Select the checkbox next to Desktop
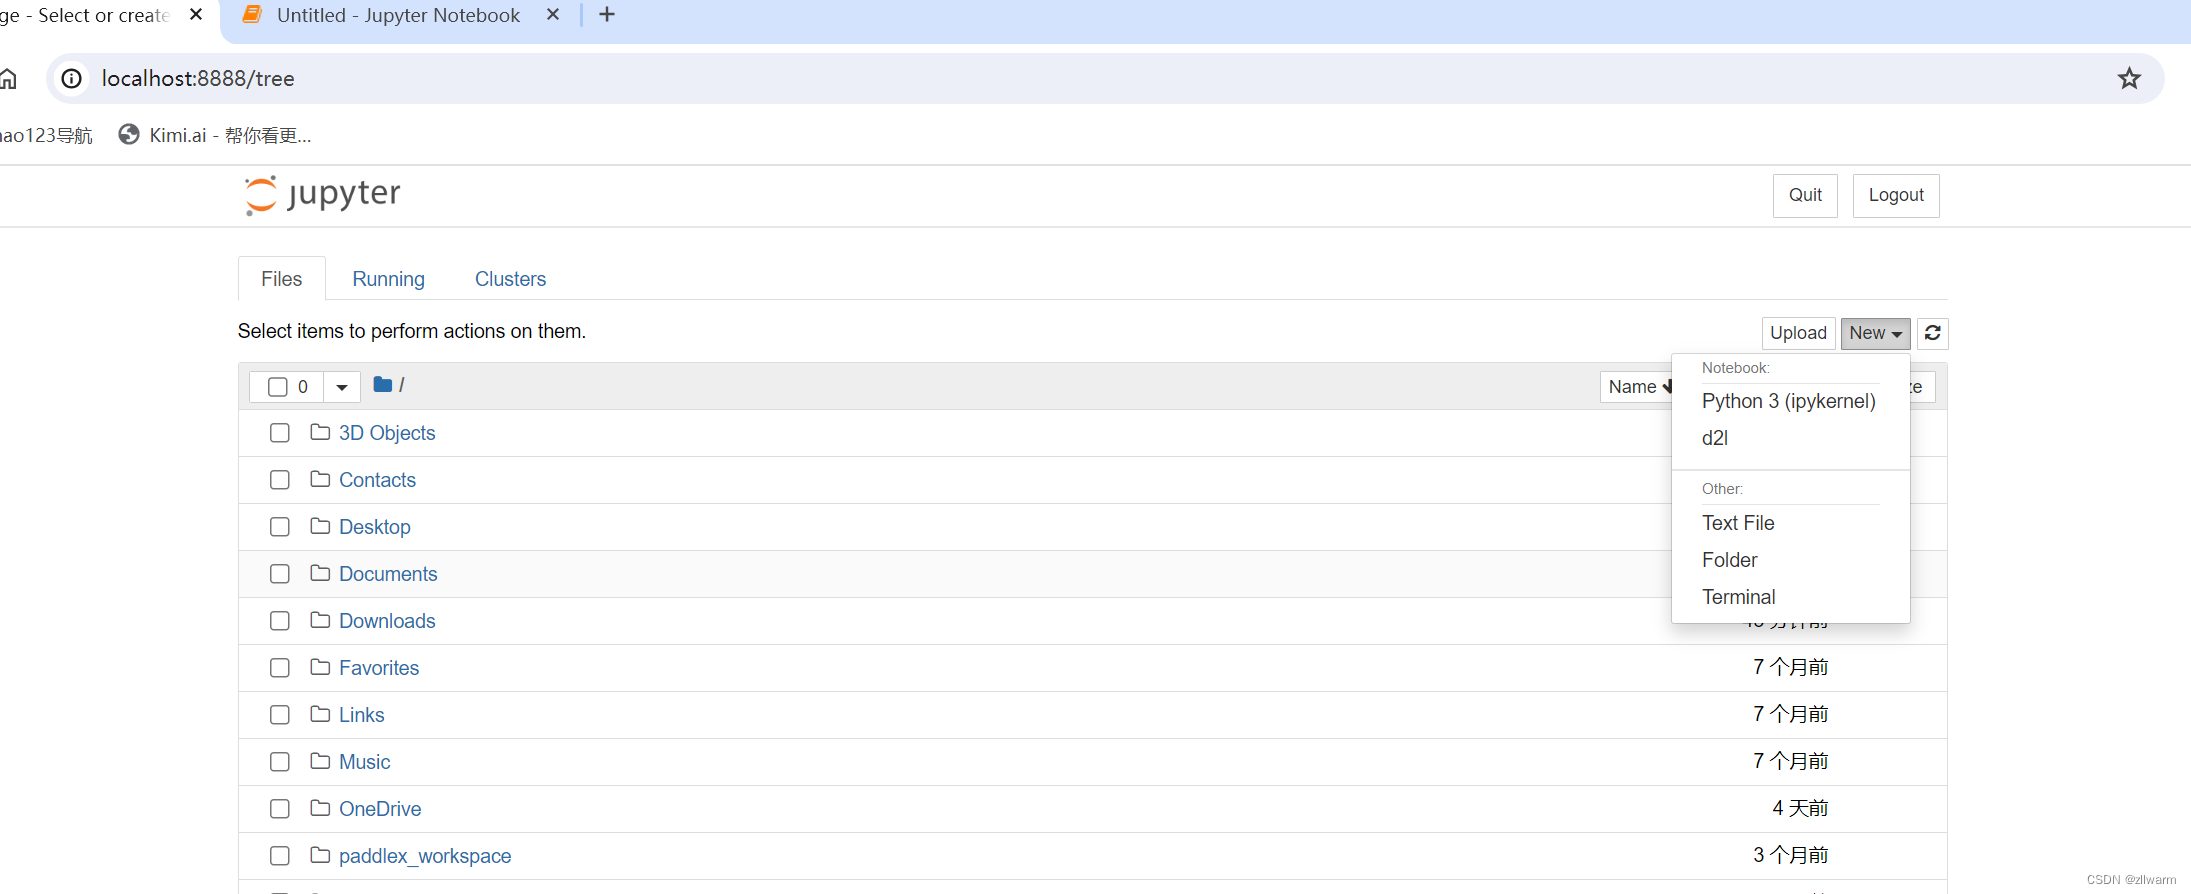 click(x=279, y=527)
